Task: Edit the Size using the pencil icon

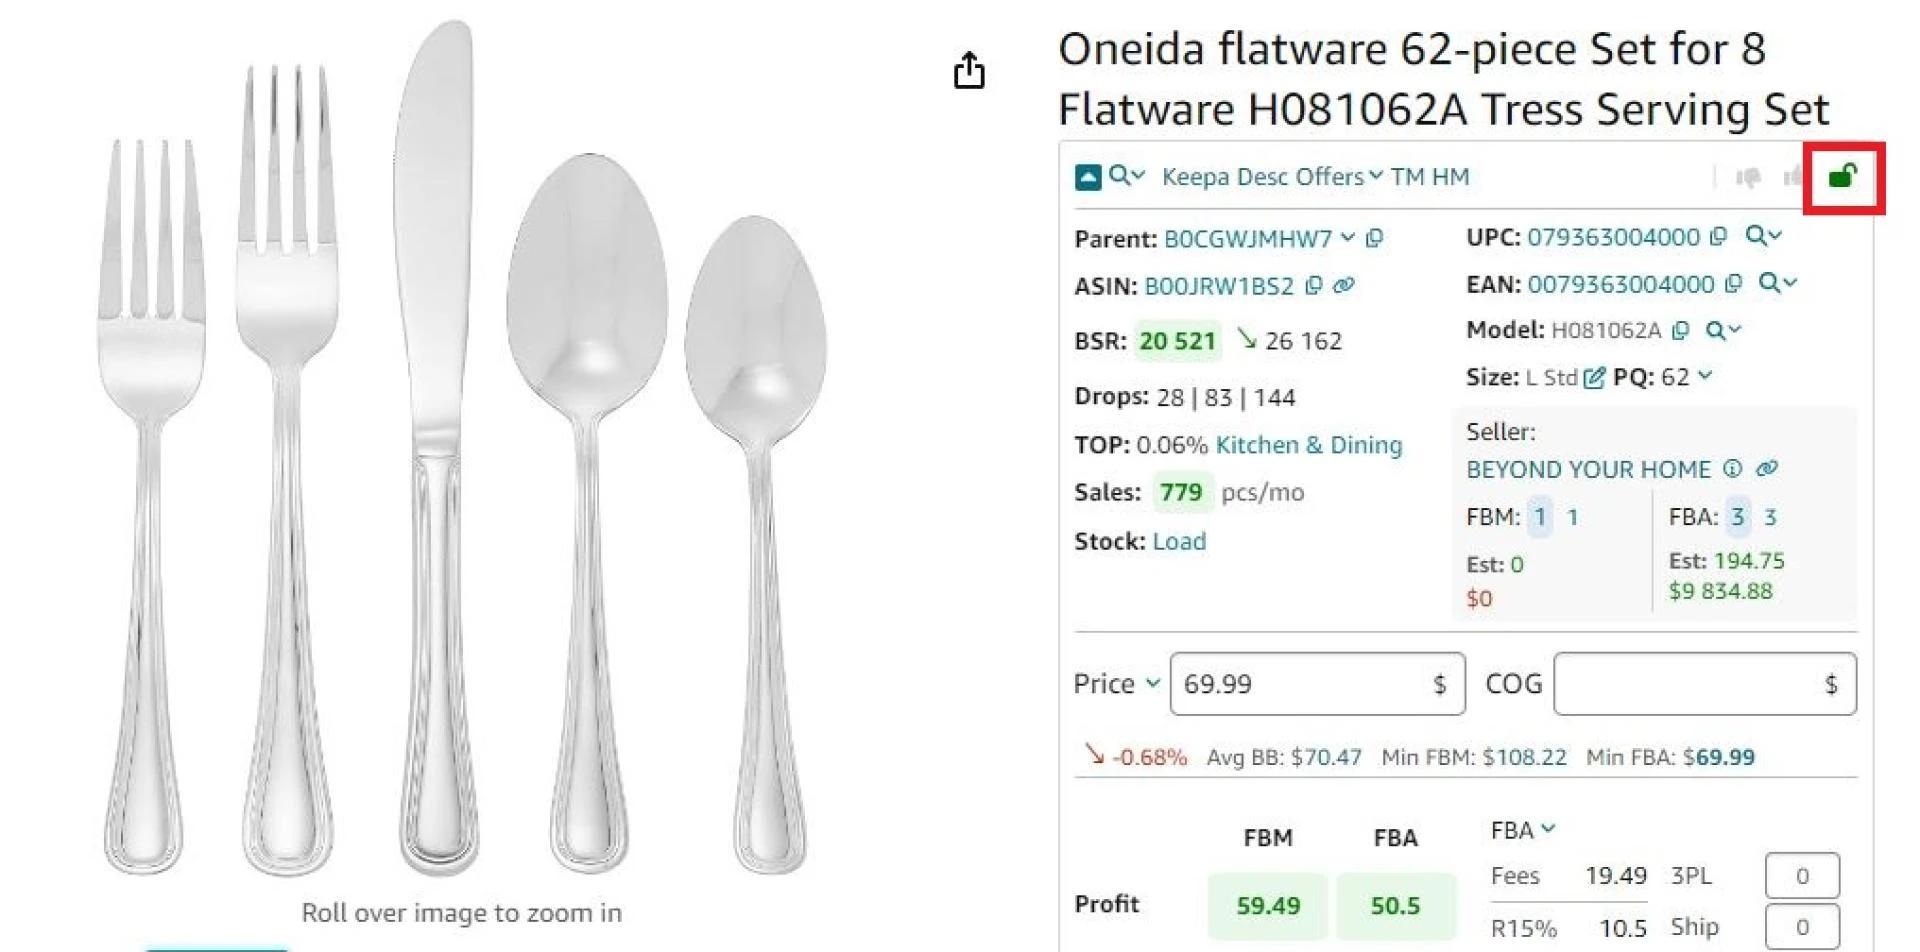Action: point(1593,377)
